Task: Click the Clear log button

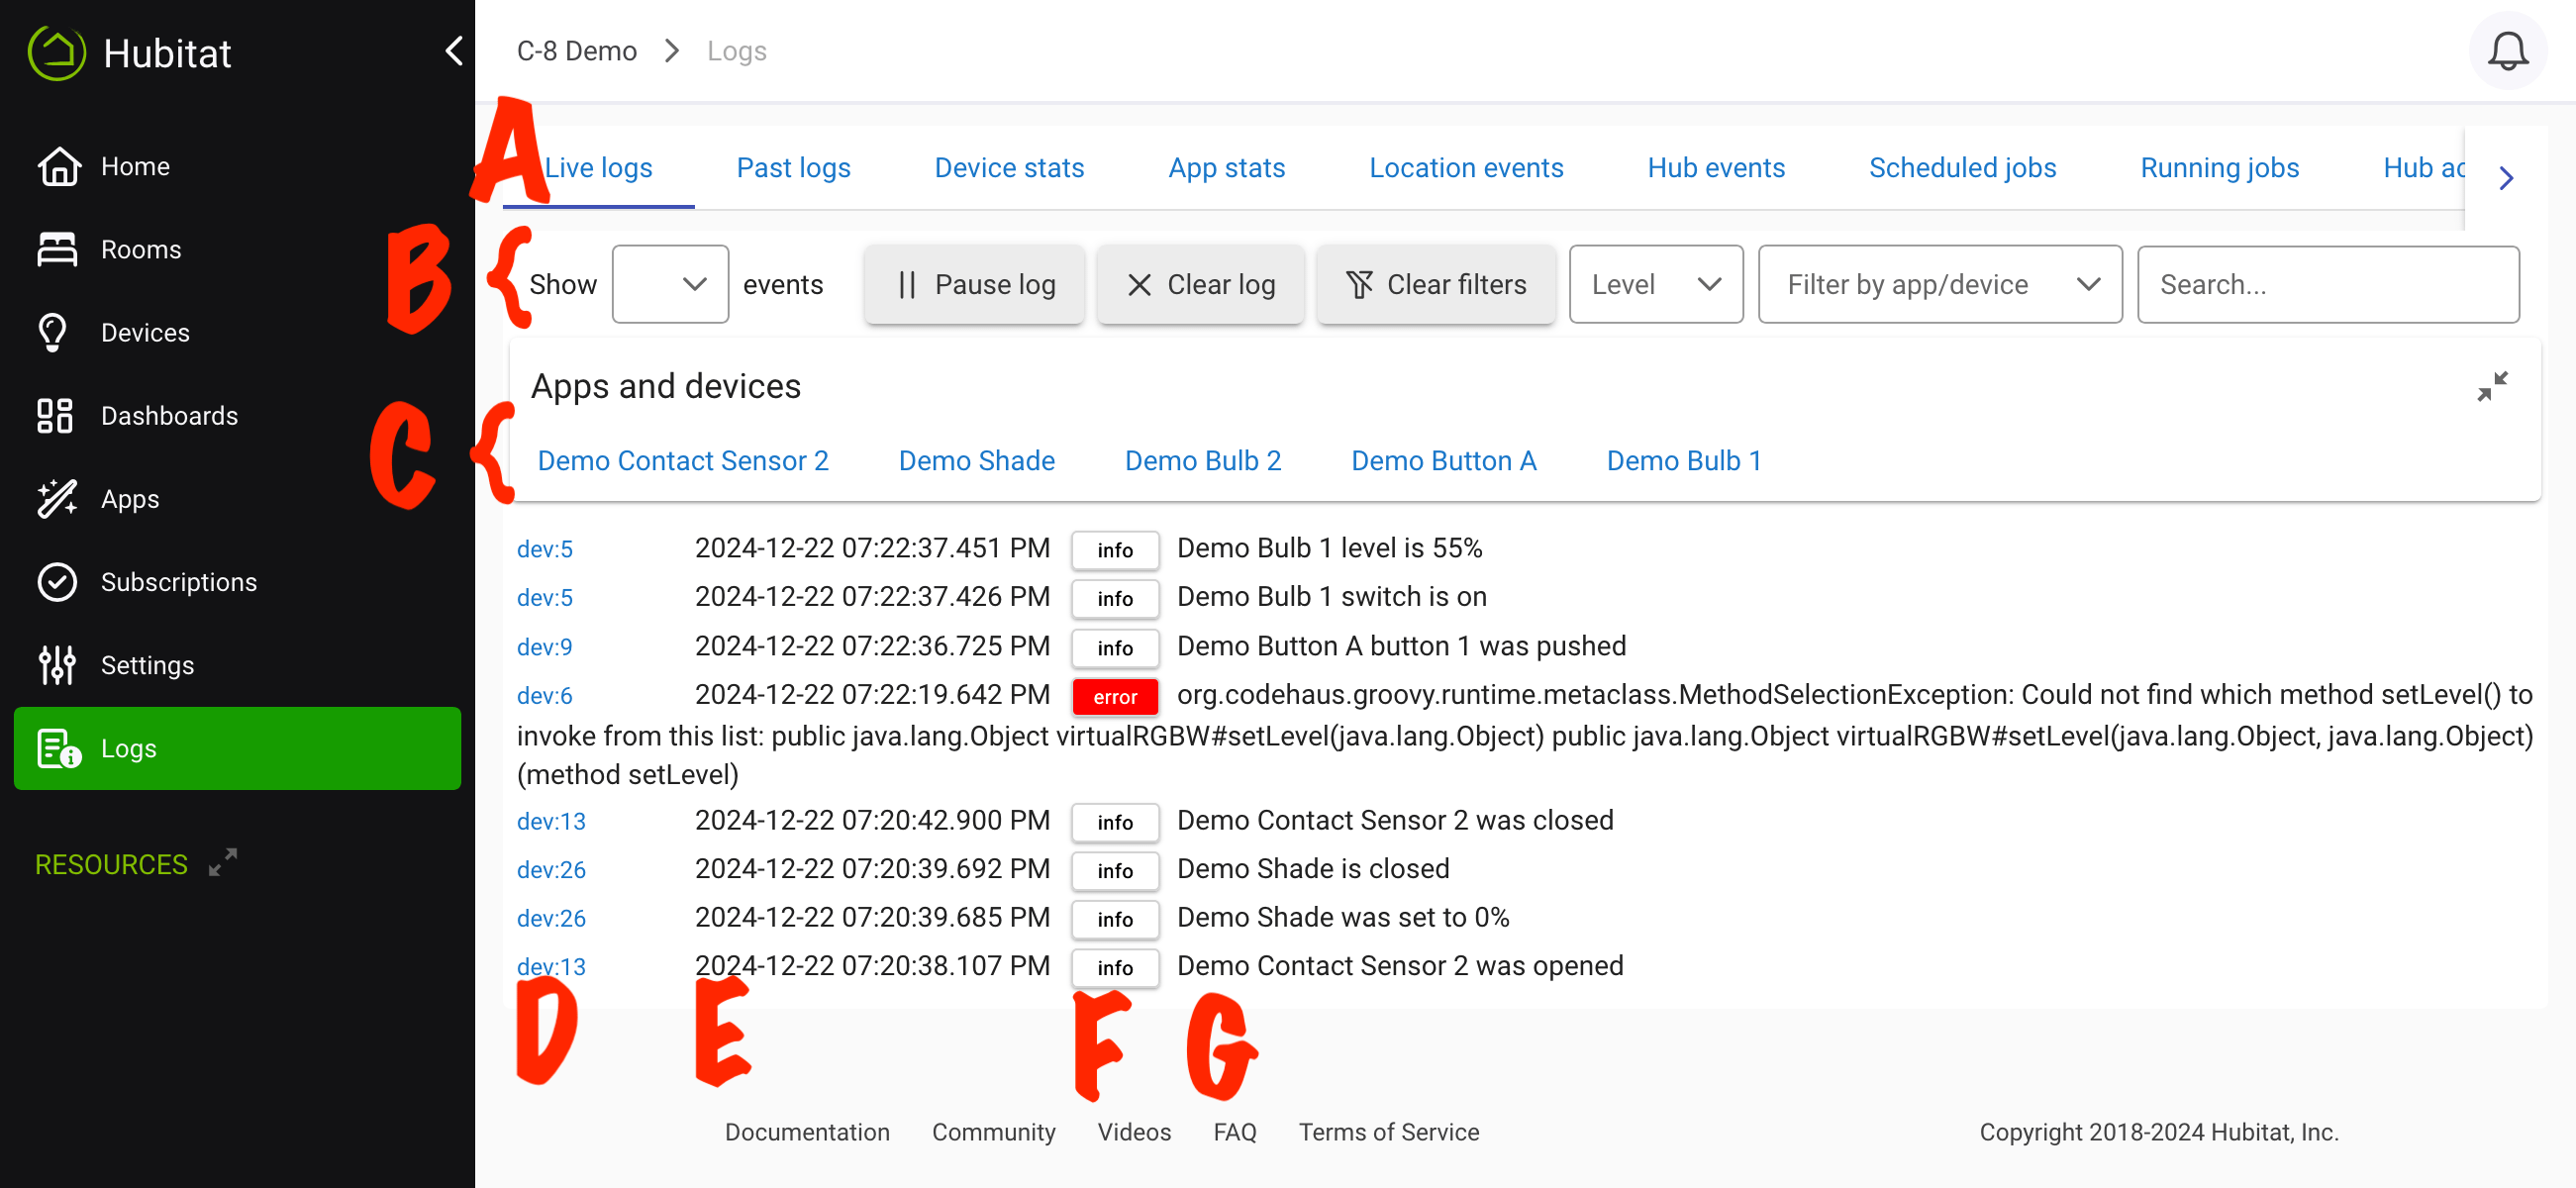Action: (1201, 285)
